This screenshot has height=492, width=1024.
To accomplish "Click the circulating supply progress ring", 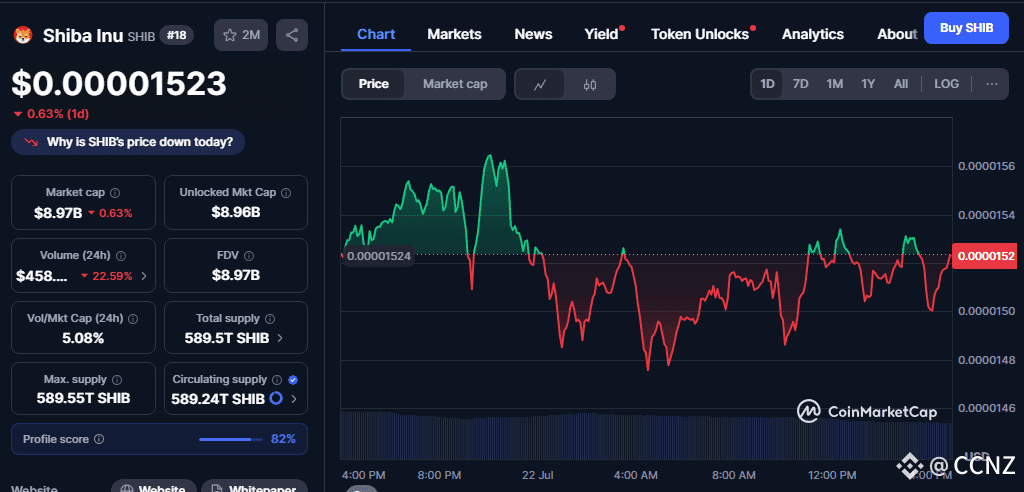I will (x=276, y=398).
